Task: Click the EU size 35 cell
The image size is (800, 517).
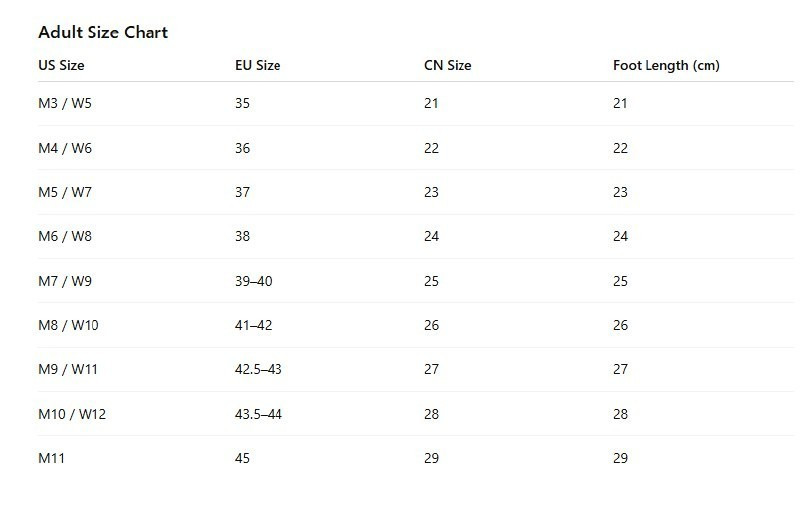Action: tap(242, 103)
